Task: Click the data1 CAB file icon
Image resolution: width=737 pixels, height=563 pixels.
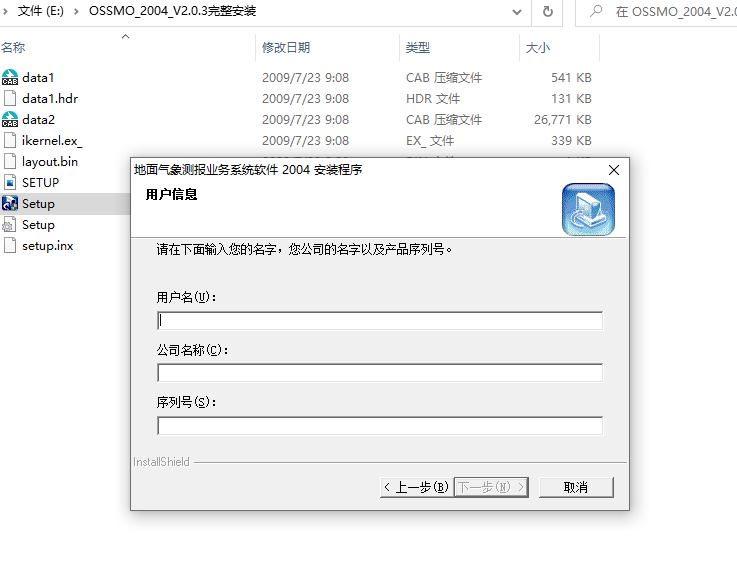Action: tap(10, 77)
